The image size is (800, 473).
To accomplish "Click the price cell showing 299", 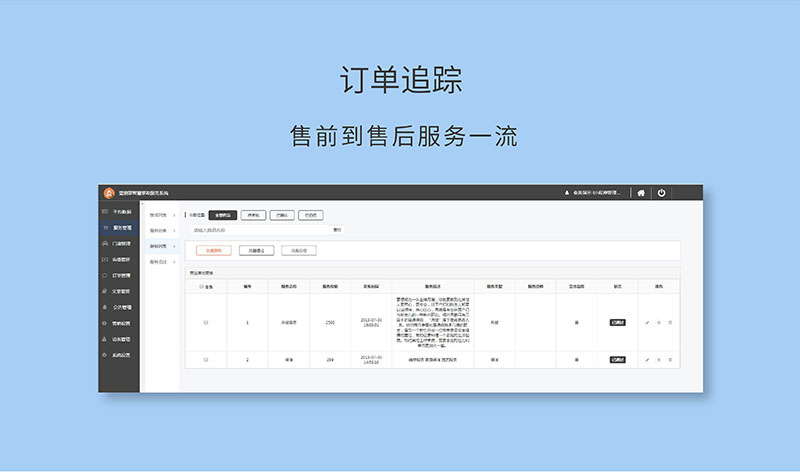I will [x=330, y=360].
